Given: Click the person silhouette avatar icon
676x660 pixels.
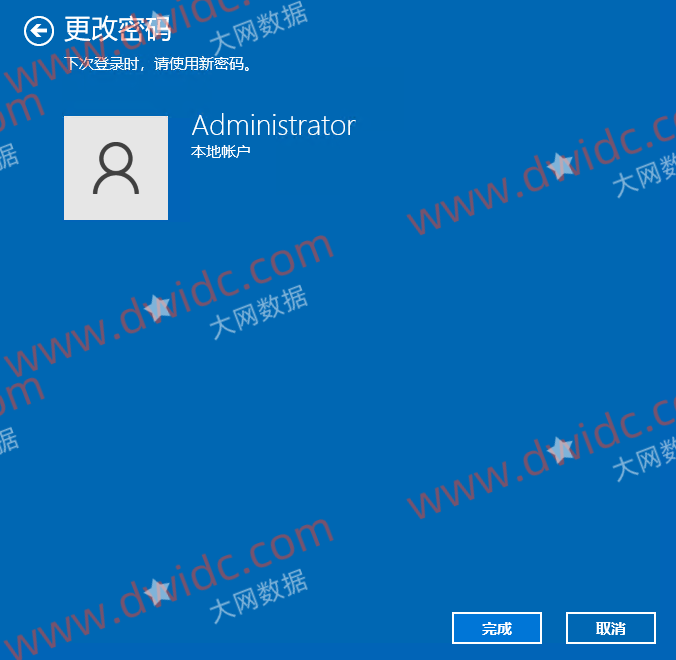Looking at the screenshot, I should click(116, 168).
